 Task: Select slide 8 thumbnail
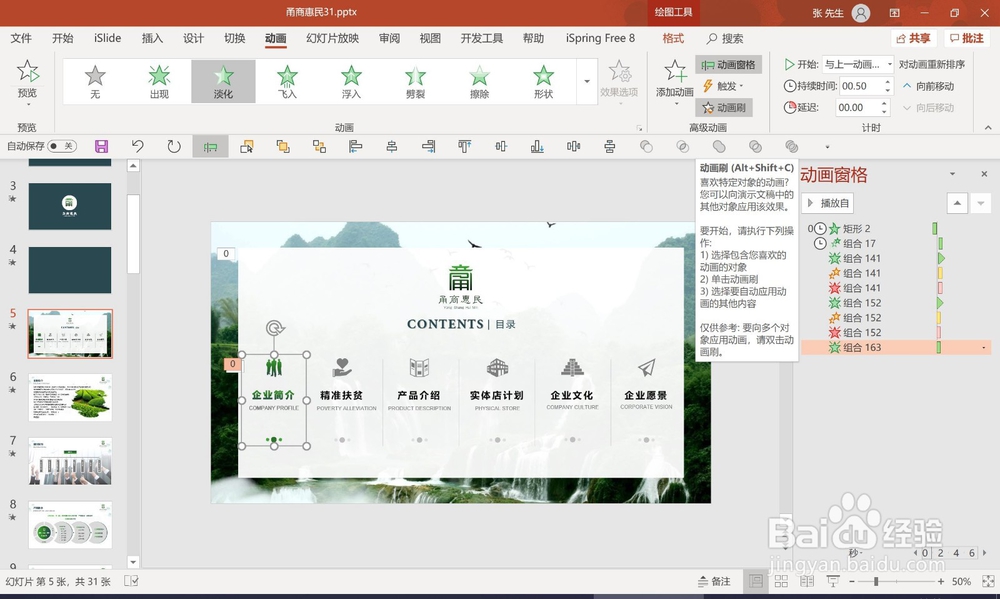70,525
